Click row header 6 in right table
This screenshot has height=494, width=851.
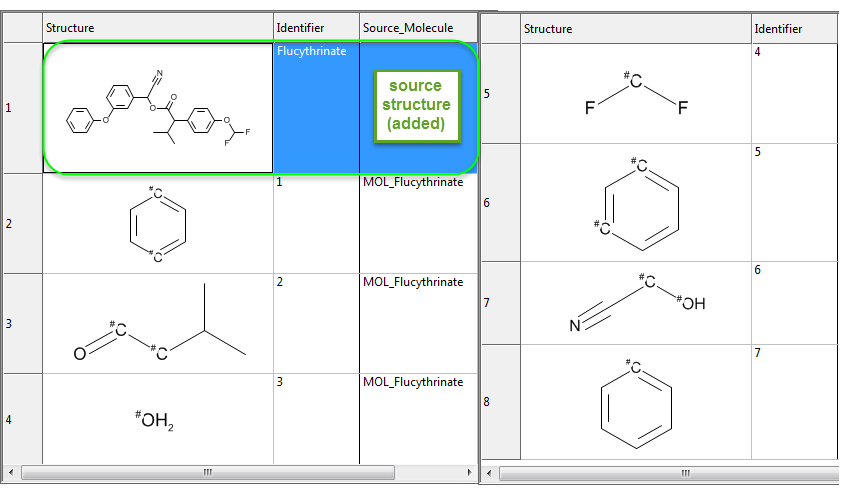click(501, 202)
